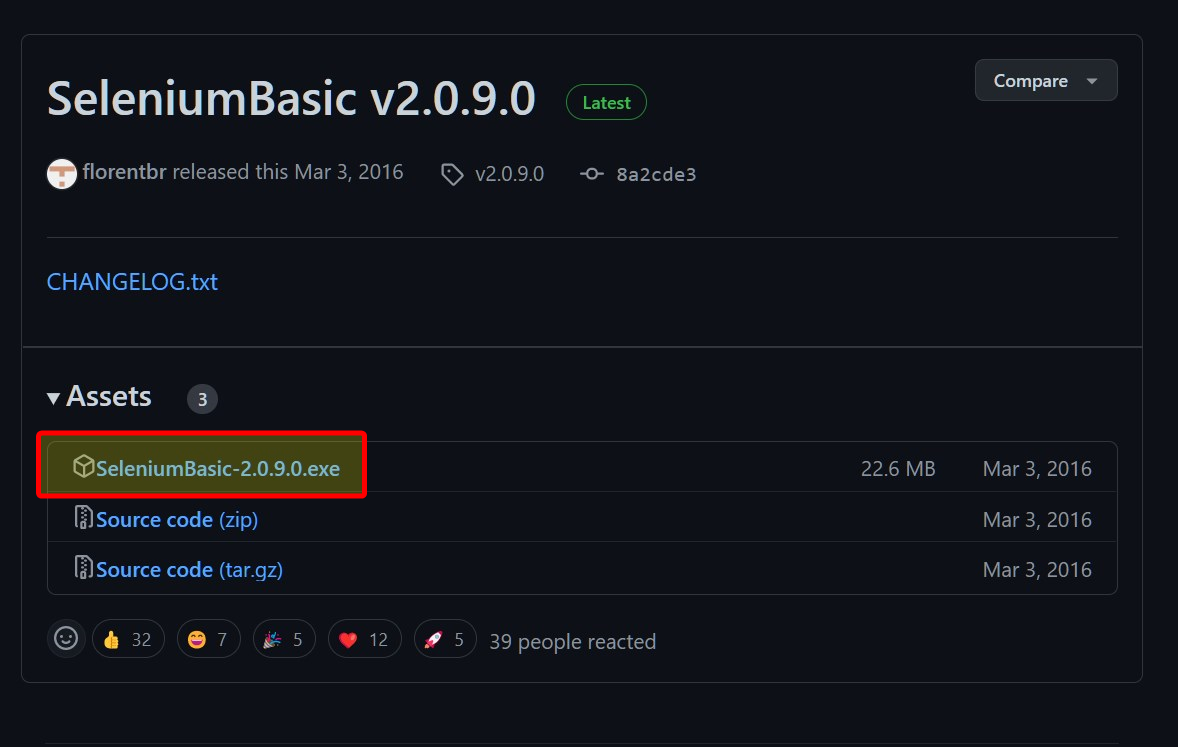Viewport: 1178px width, 747px height.
Task: Toggle the rocket reaction
Action: (x=445, y=639)
